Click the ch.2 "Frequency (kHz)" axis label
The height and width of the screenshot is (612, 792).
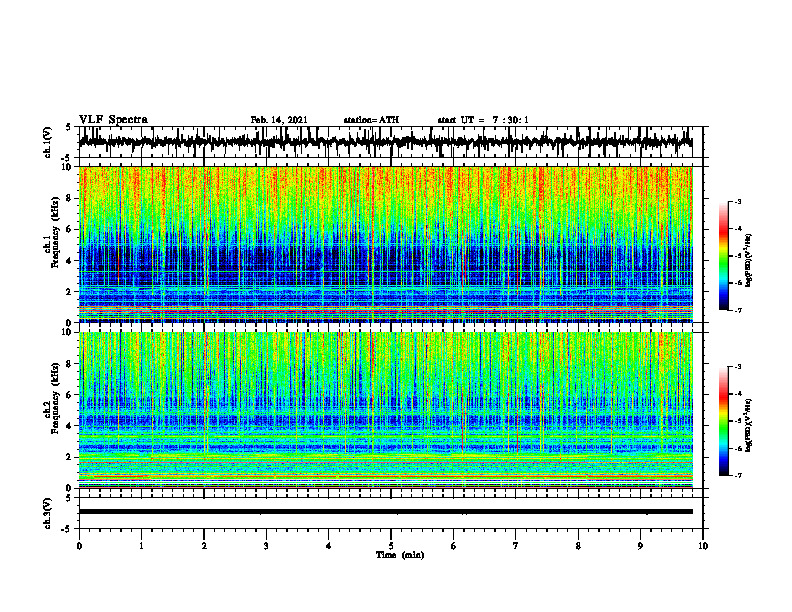(x=56, y=398)
